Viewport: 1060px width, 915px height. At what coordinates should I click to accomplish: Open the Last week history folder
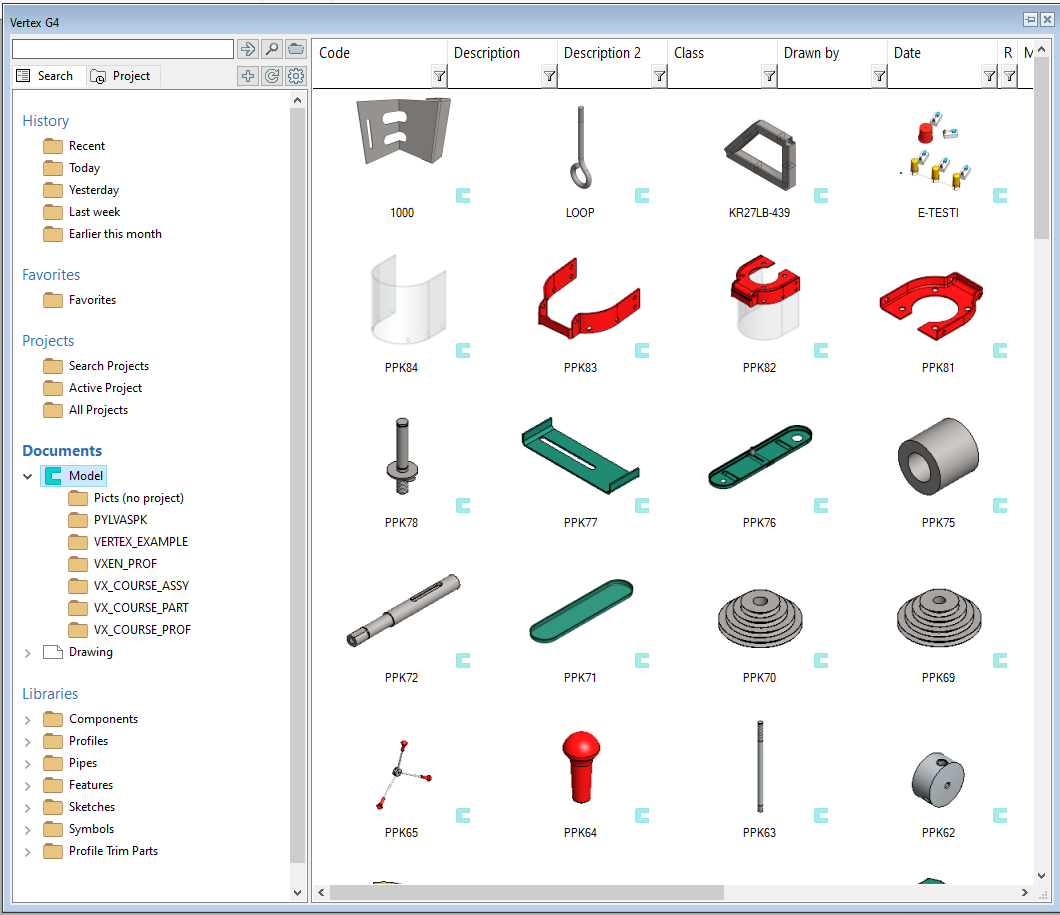tap(94, 212)
